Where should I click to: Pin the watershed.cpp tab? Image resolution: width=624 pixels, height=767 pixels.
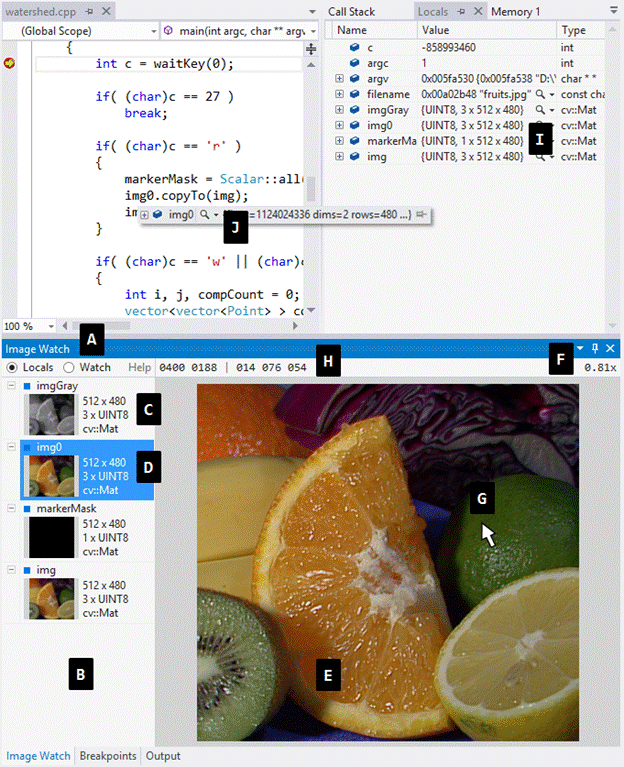[x=89, y=11]
